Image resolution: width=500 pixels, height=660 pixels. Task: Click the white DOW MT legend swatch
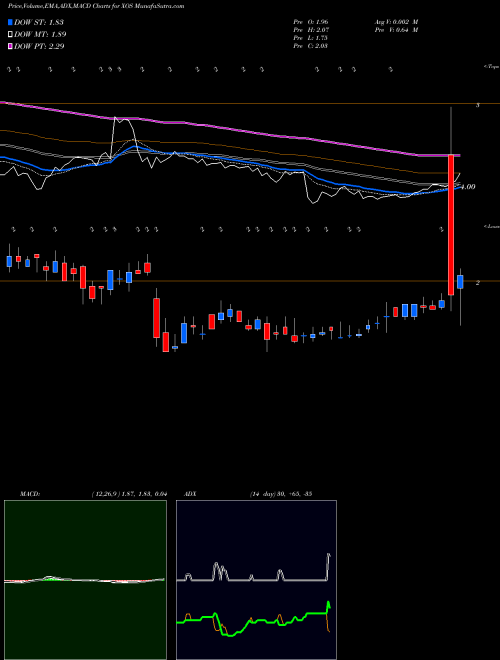[10, 34]
